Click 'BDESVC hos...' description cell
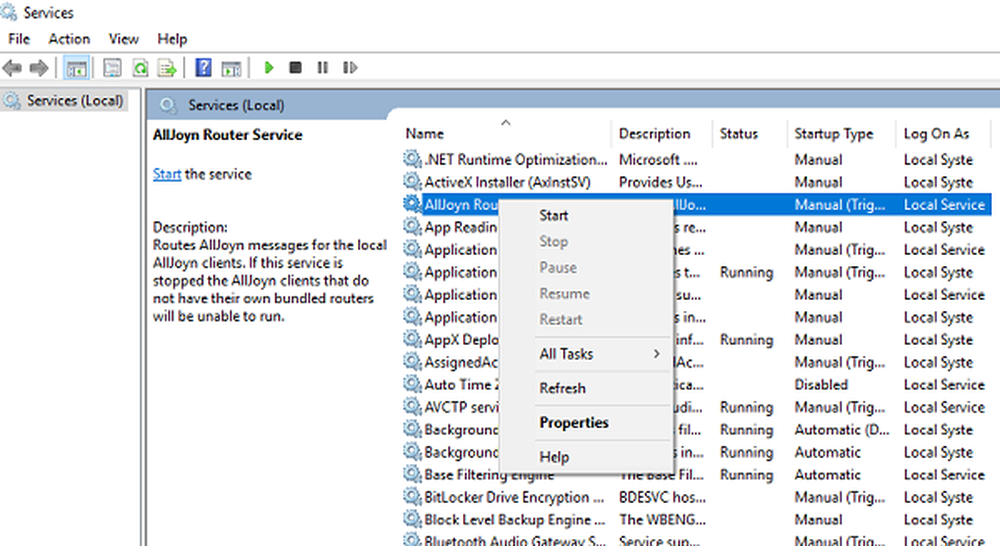The image size is (1000, 546). tap(662, 497)
